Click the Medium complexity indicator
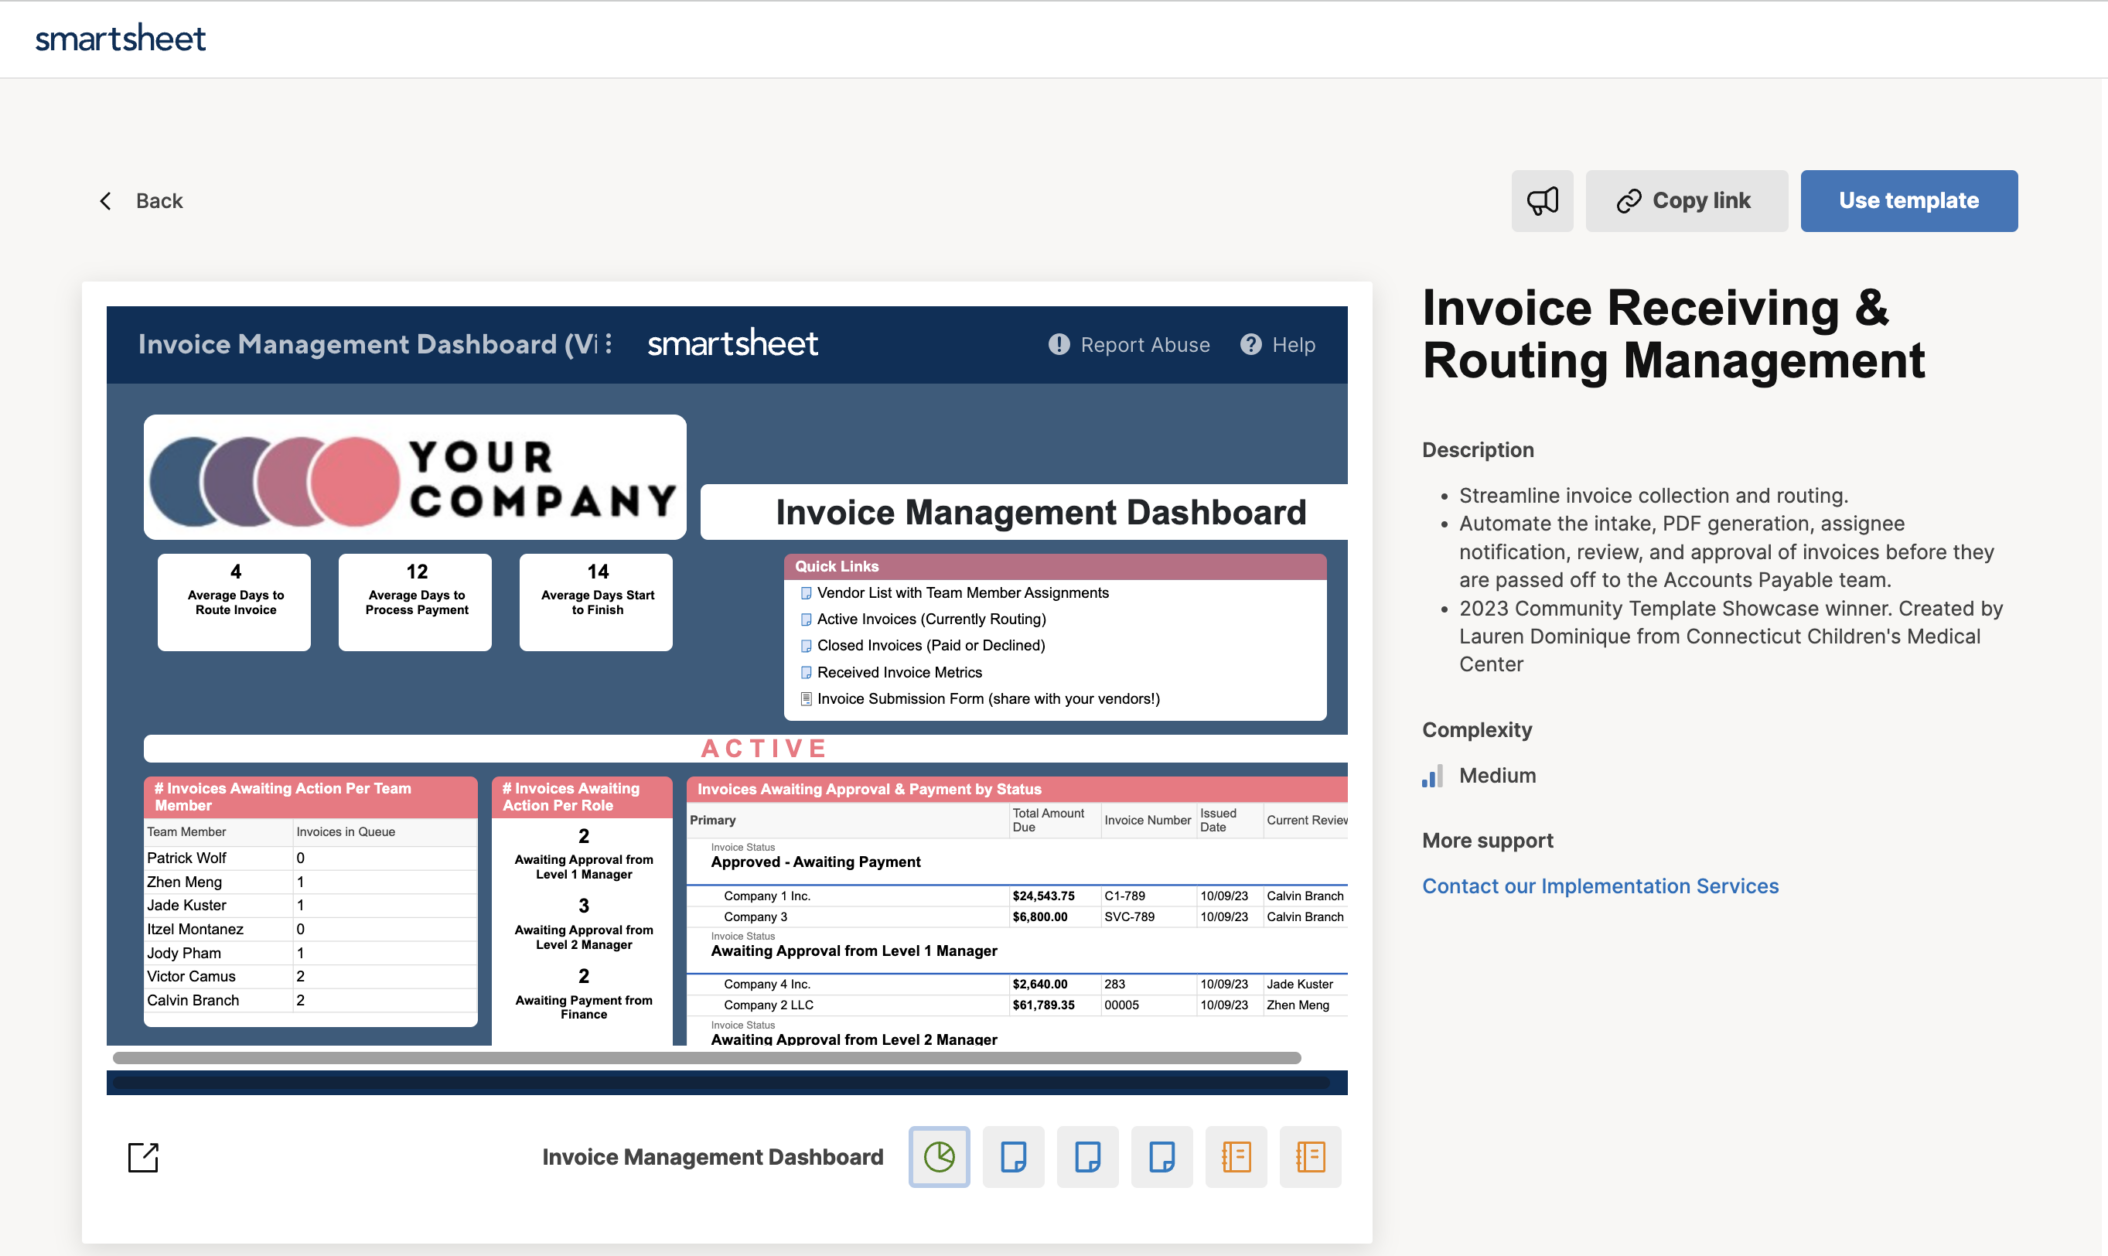 point(1479,776)
